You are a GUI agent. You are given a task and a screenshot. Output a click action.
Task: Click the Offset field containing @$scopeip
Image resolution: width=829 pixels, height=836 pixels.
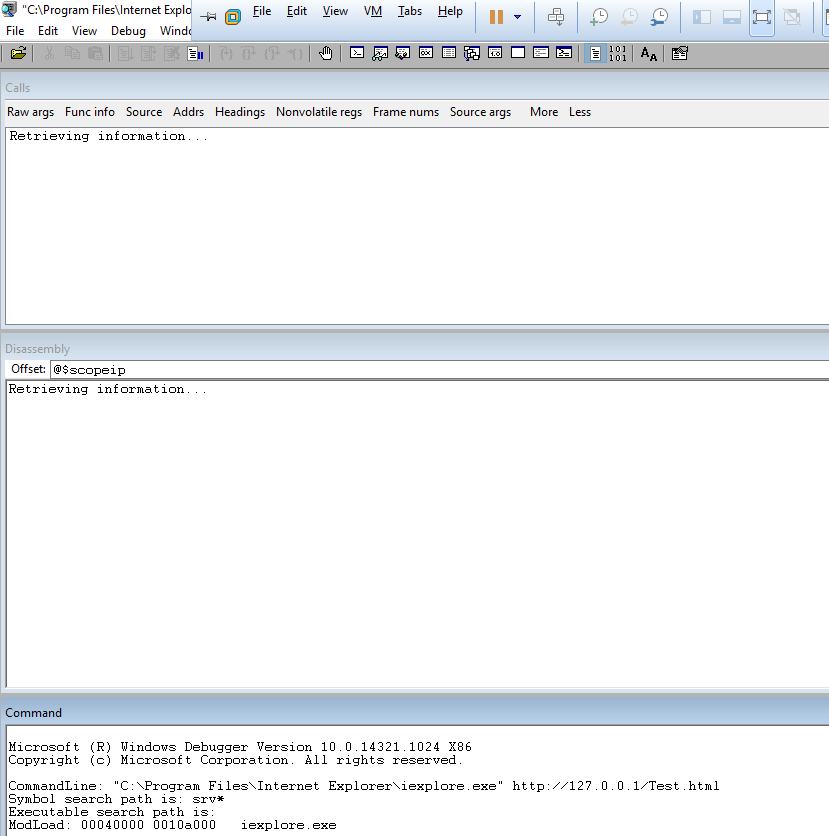point(439,369)
